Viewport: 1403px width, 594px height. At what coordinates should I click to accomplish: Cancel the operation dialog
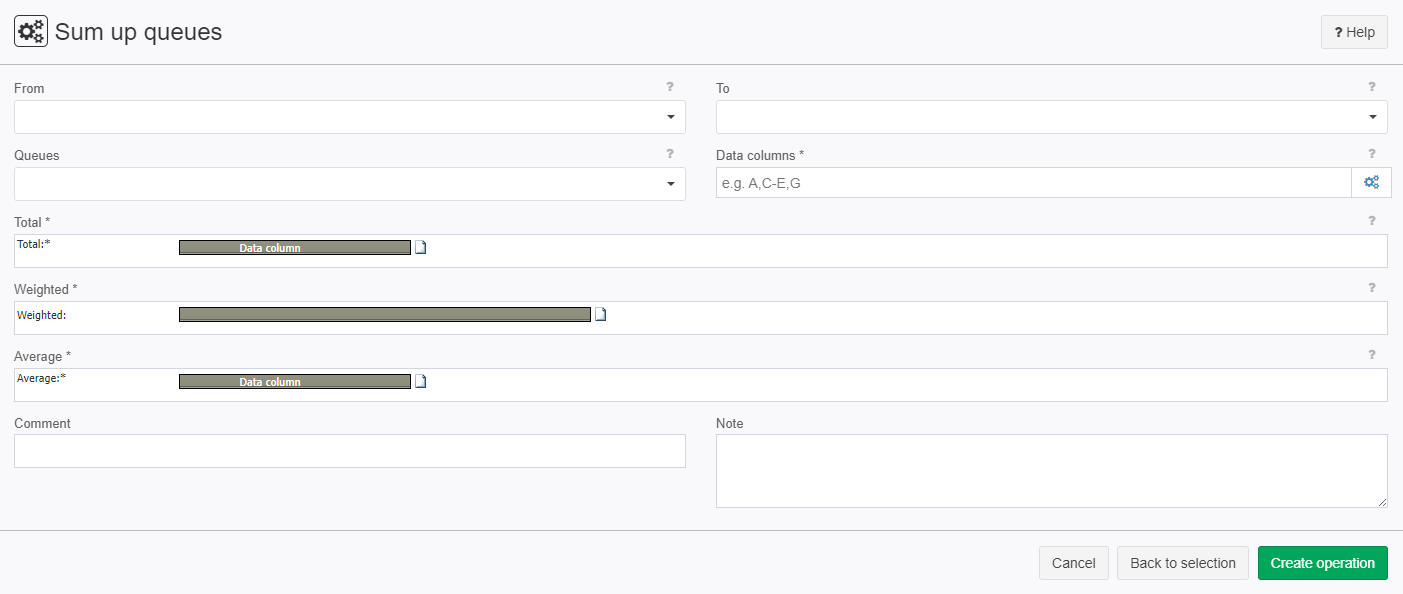(x=1073, y=563)
